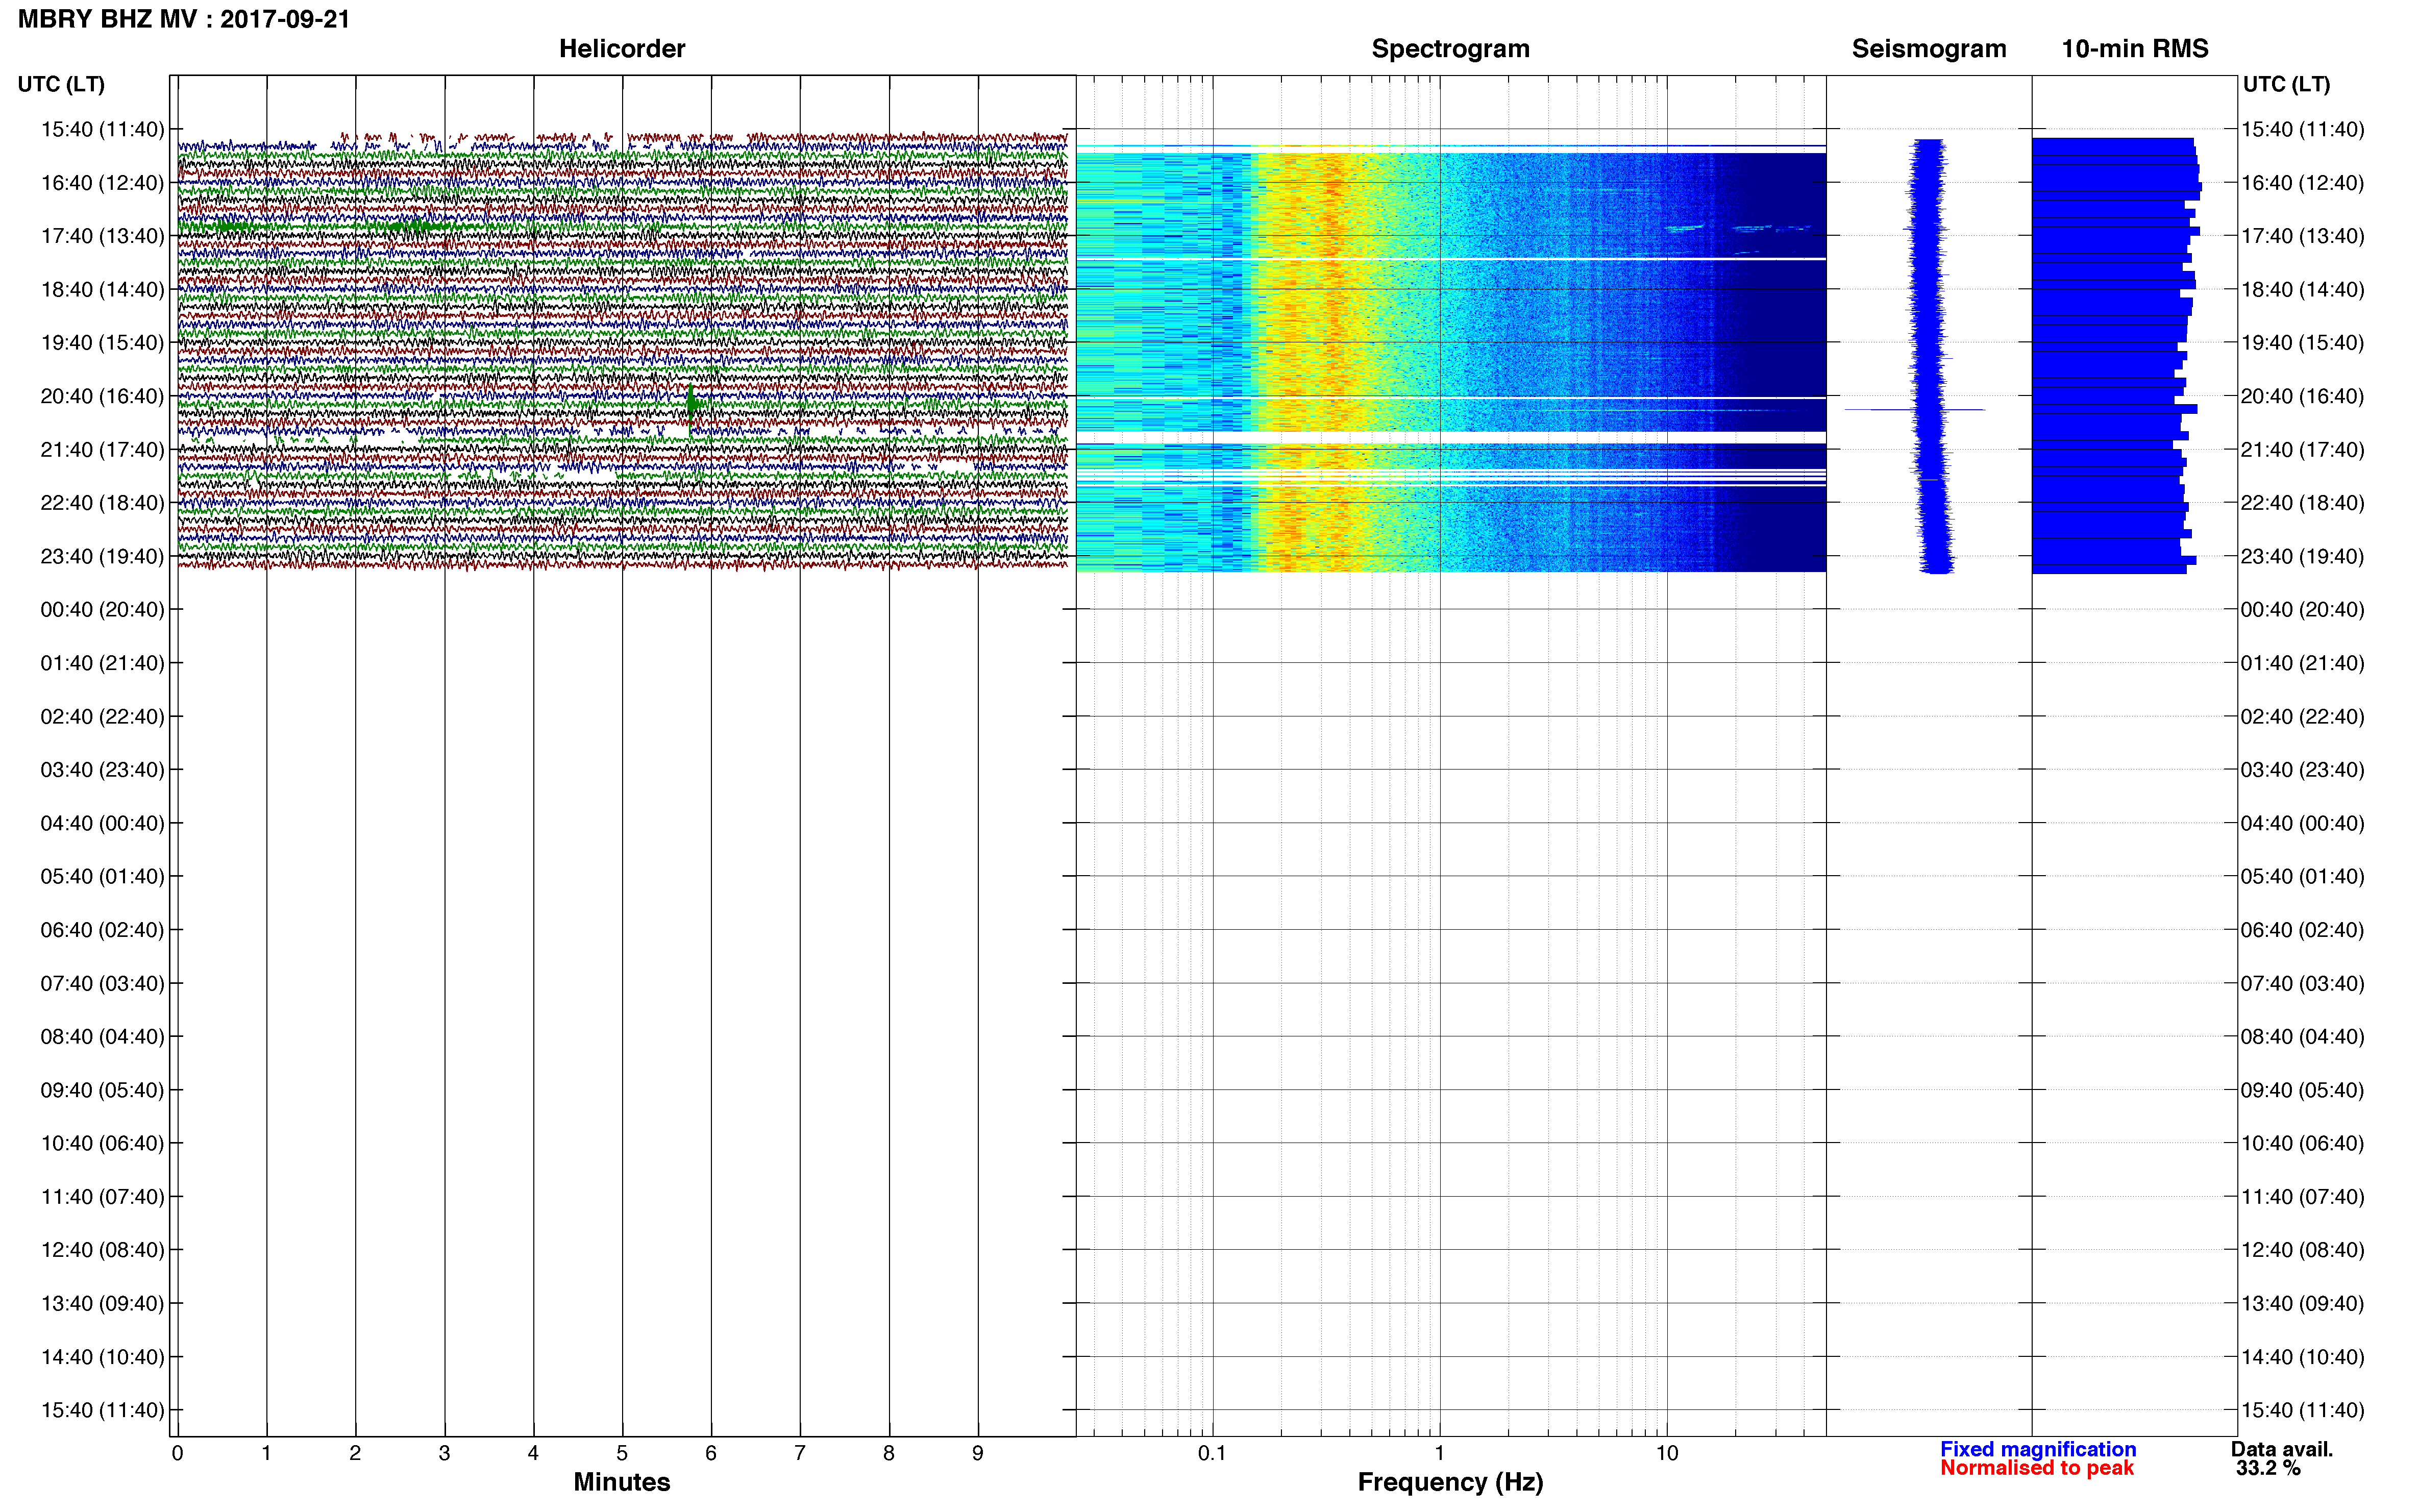Viewport: 2419px width, 1512px height.
Task: Click left time label '20:40 (16:40)'
Action: tap(102, 396)
